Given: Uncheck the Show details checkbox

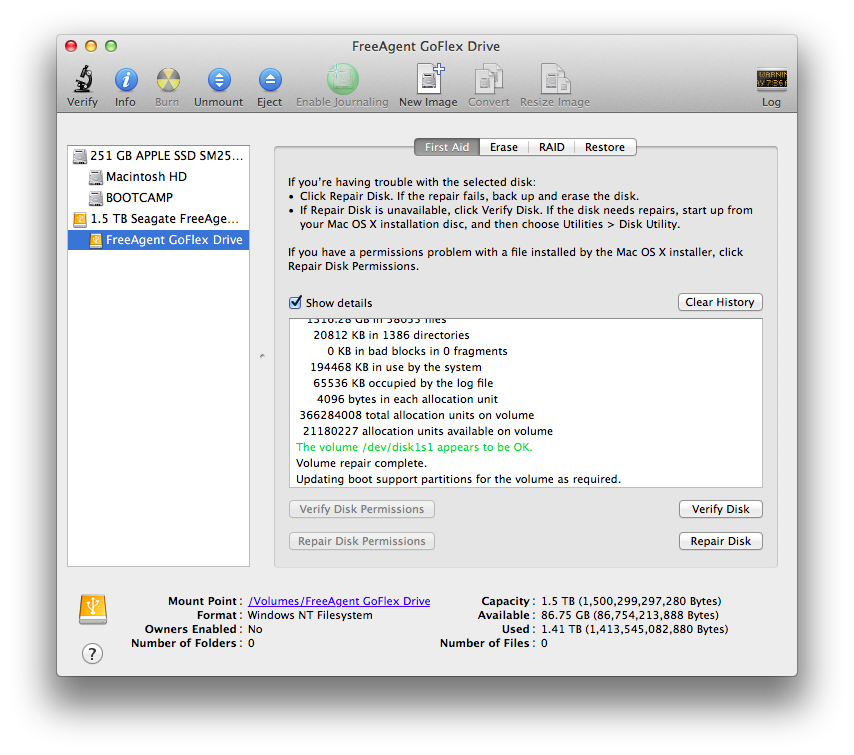Looking at the screenshot, I should [295, 302].
